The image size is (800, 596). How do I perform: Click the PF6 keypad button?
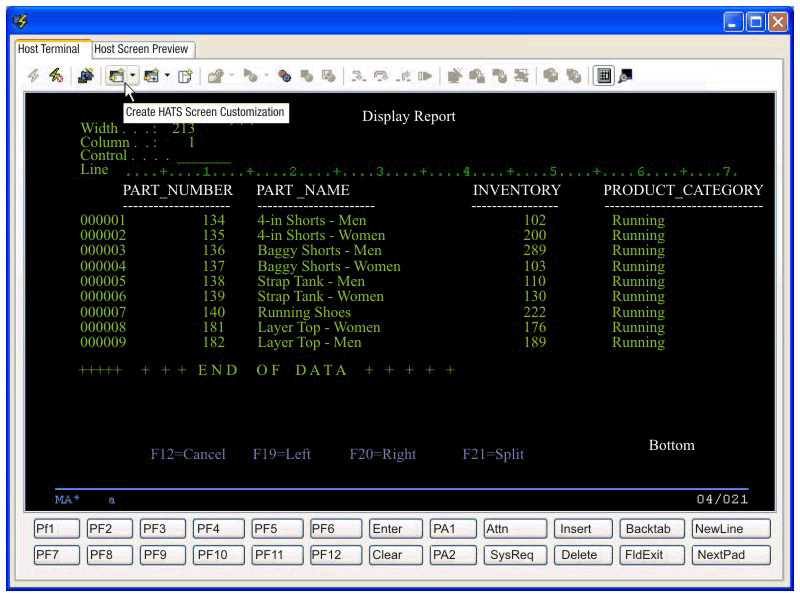tap(336, 529)
